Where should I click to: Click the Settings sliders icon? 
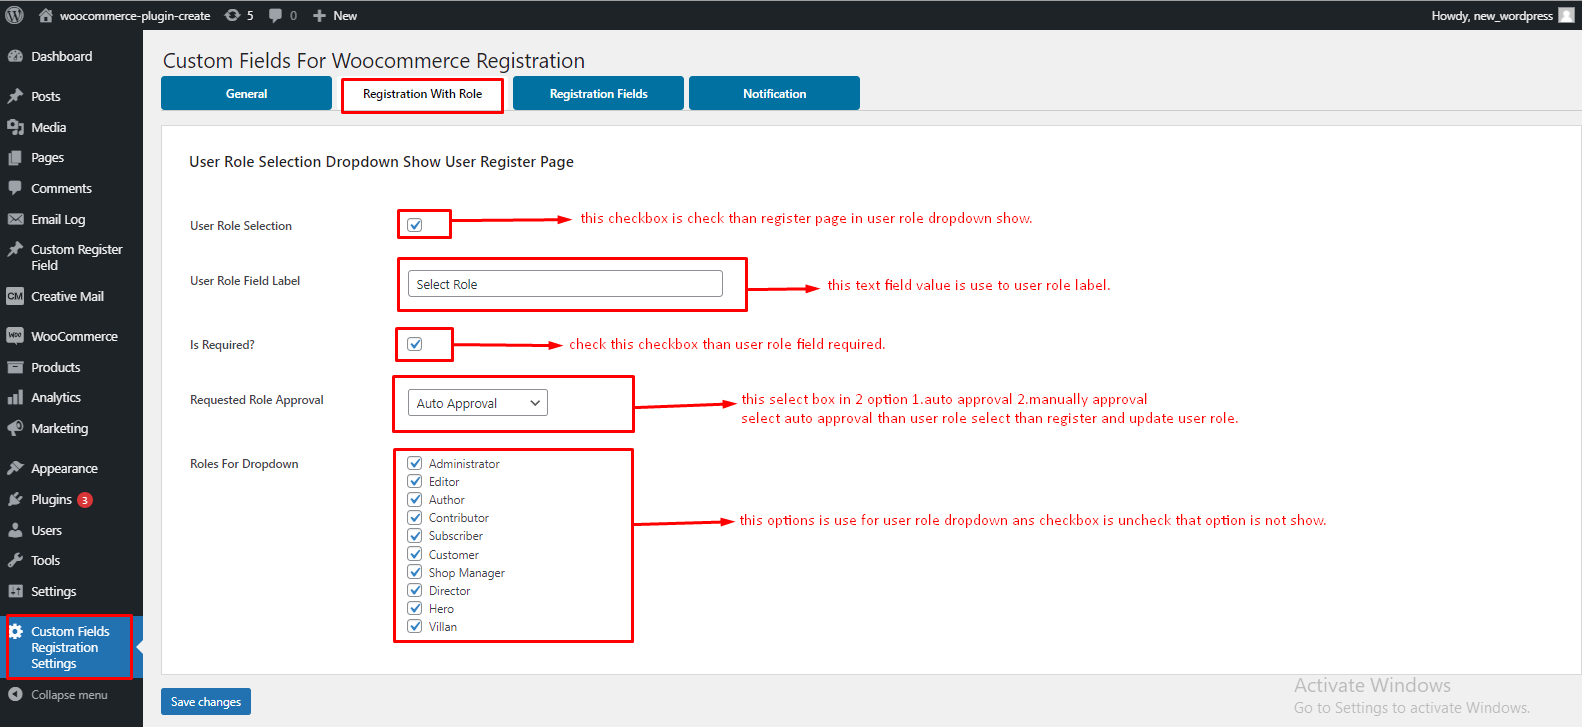[x=15, y=591]
